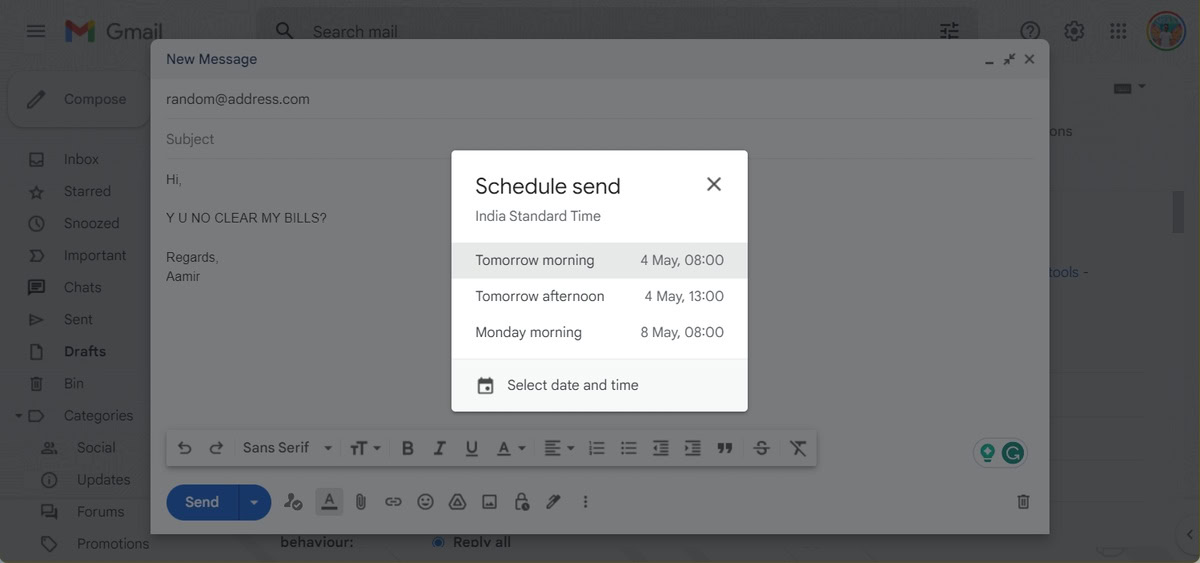Insert files using Google Drive
This screenshot has height=563, width=1200.
coord(457,502)
